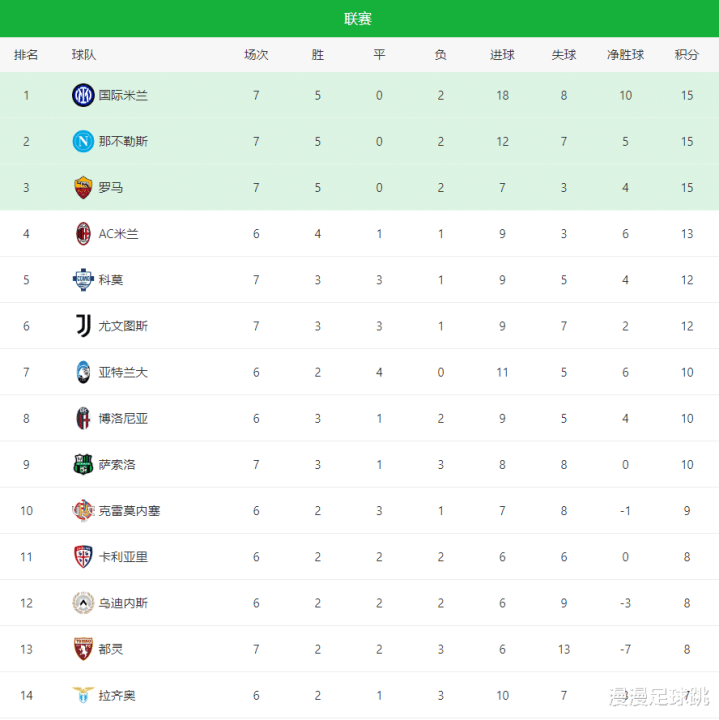Click the Atalanta (亚特兰大) crest icon
This screenshot has width=719, height=720.
[82, 372]
